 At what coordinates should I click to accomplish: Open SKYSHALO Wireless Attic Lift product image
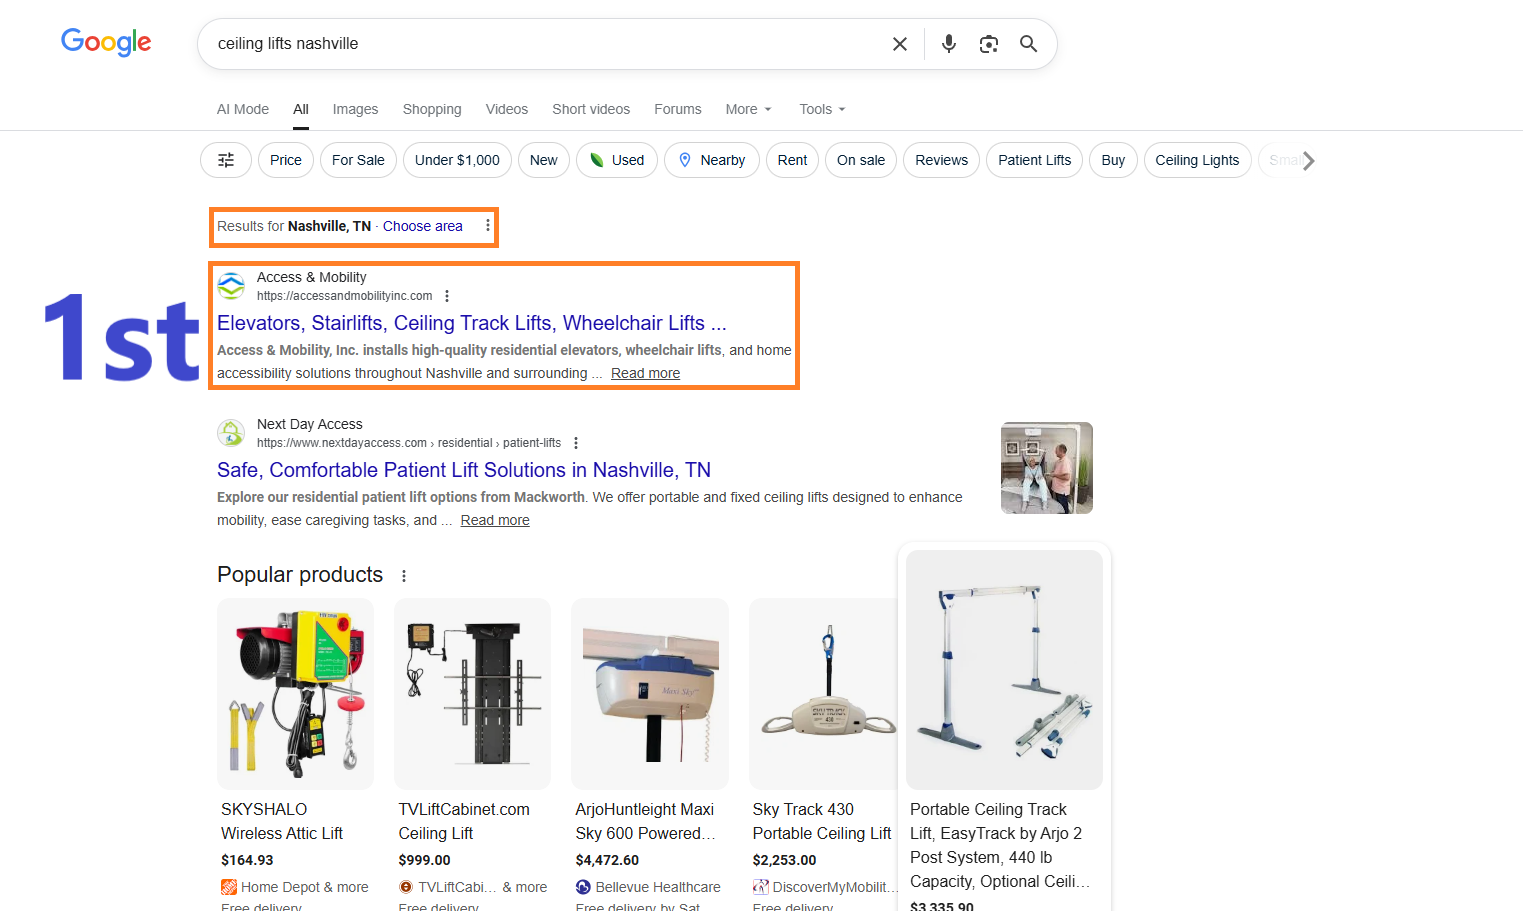coord(295,694)
